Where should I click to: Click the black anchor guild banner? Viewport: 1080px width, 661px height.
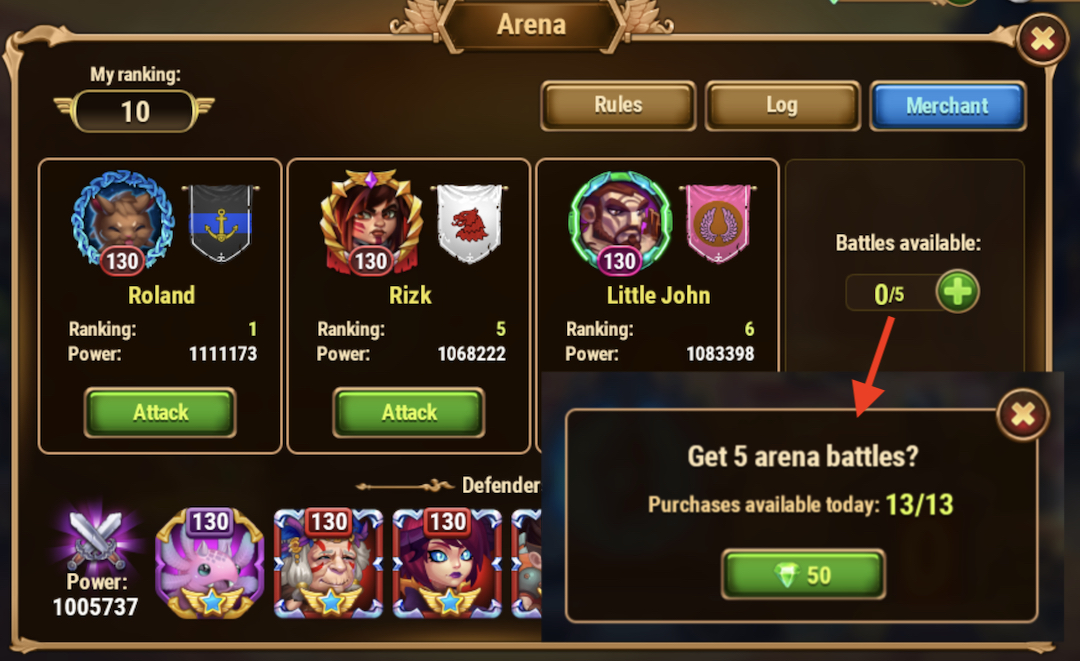(221, 223)
